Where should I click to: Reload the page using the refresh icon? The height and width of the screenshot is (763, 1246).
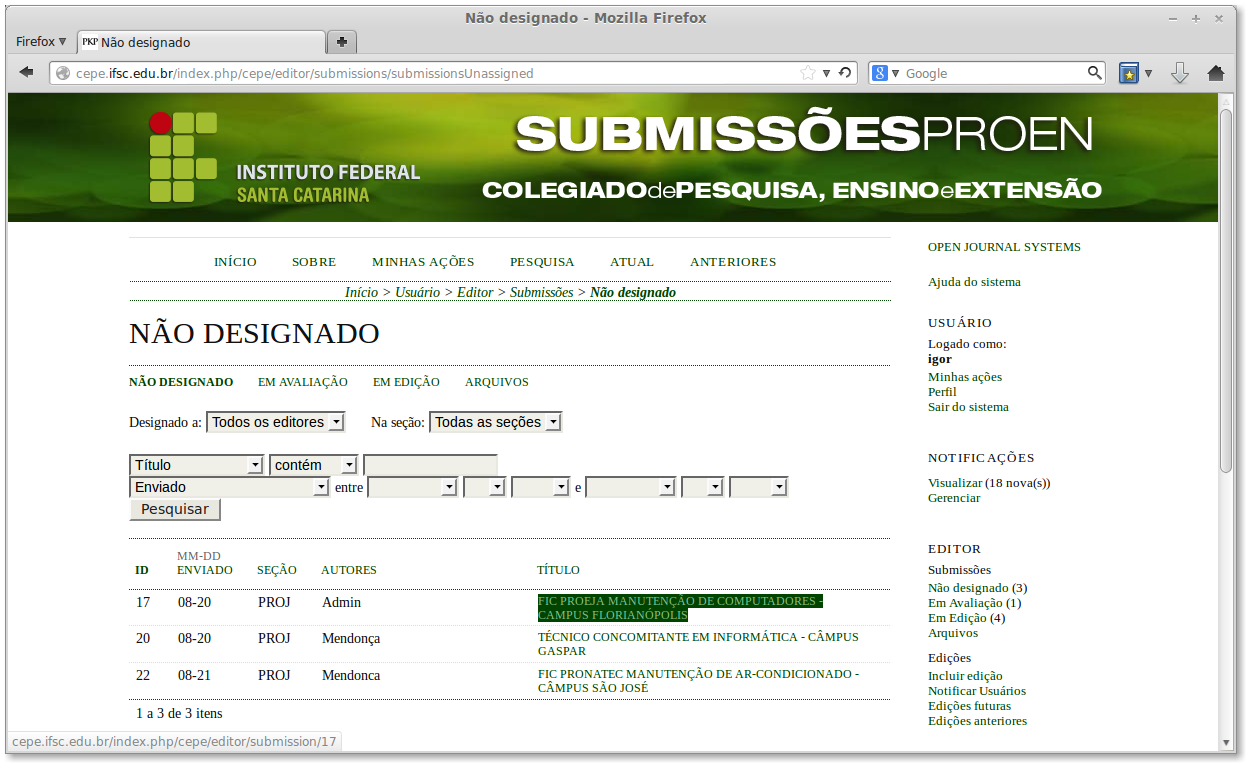[845, 73]
